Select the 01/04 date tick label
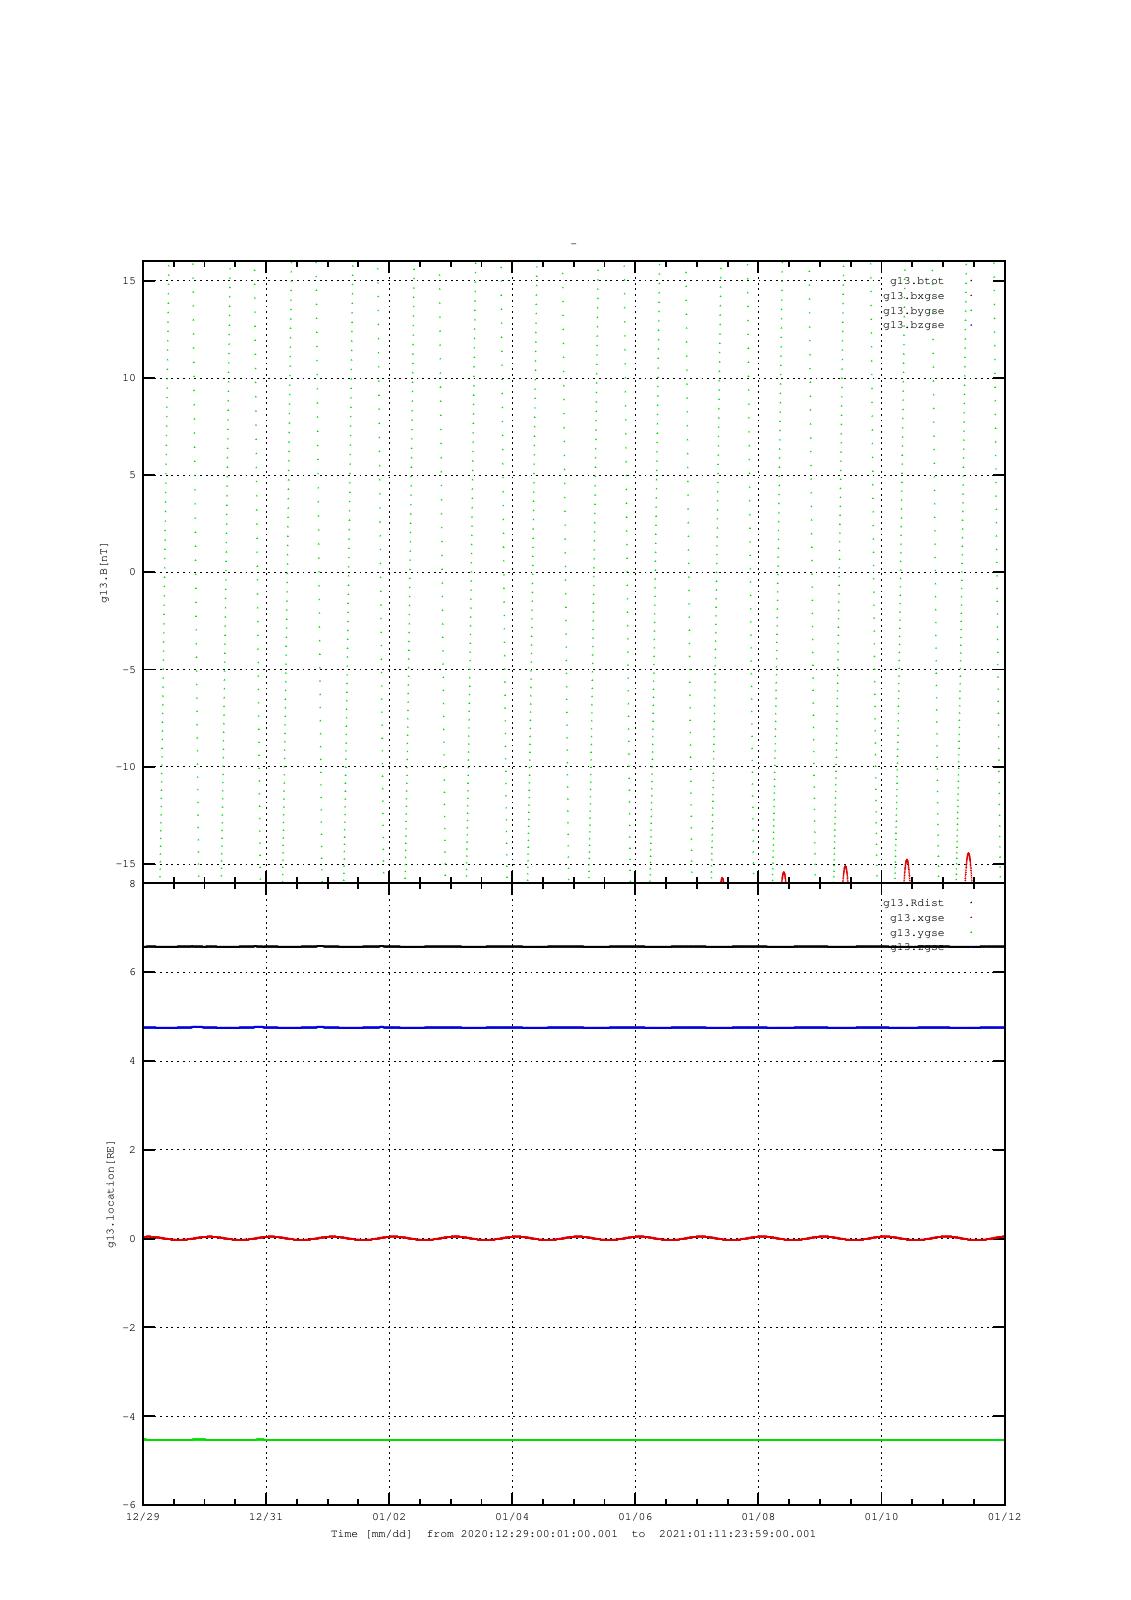Image resolution: width=1131 pixels, height=1600 pixels. [512, 1517]
